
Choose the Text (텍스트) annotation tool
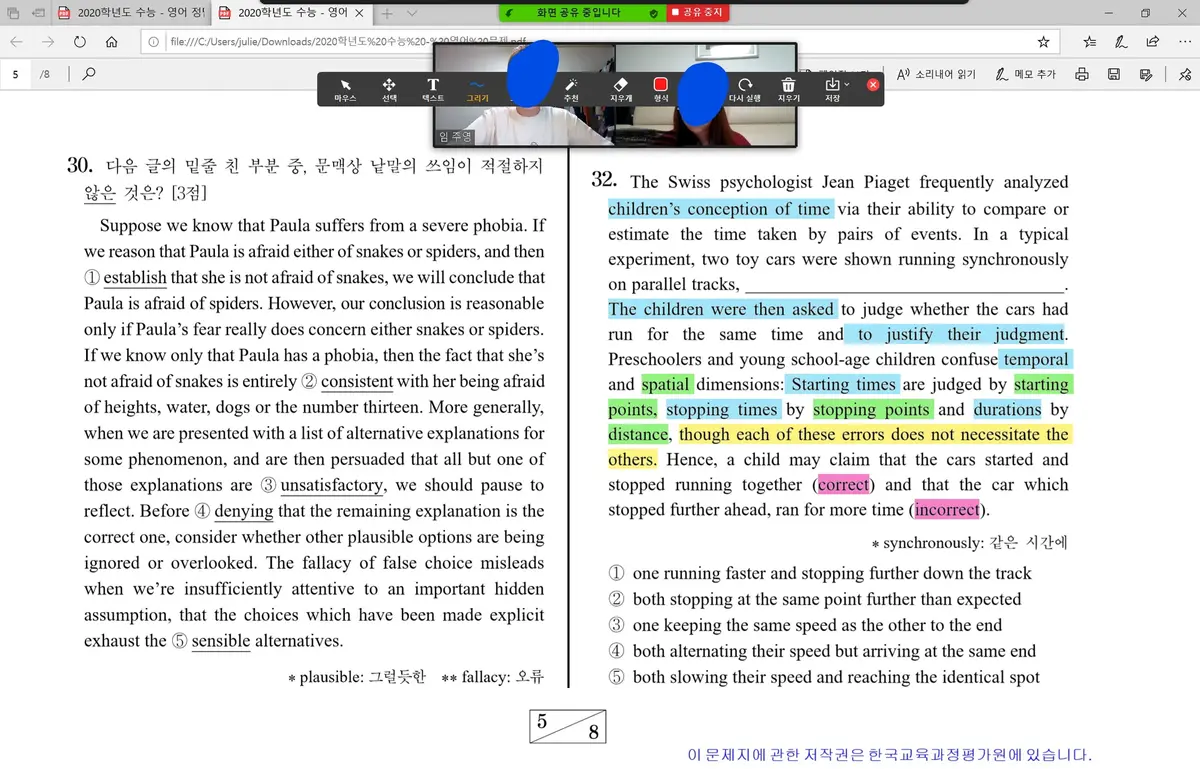click(x=433, y=89)
